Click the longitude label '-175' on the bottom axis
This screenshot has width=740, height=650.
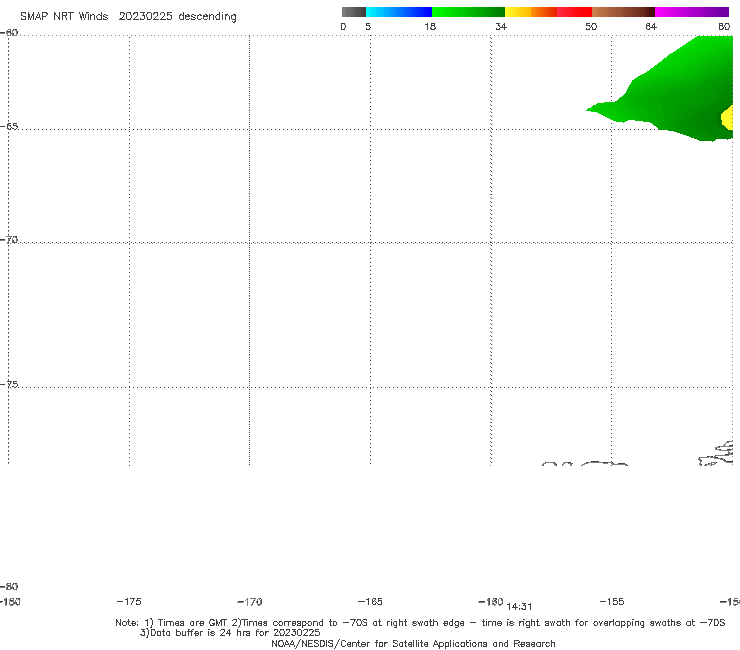[129, 602]
